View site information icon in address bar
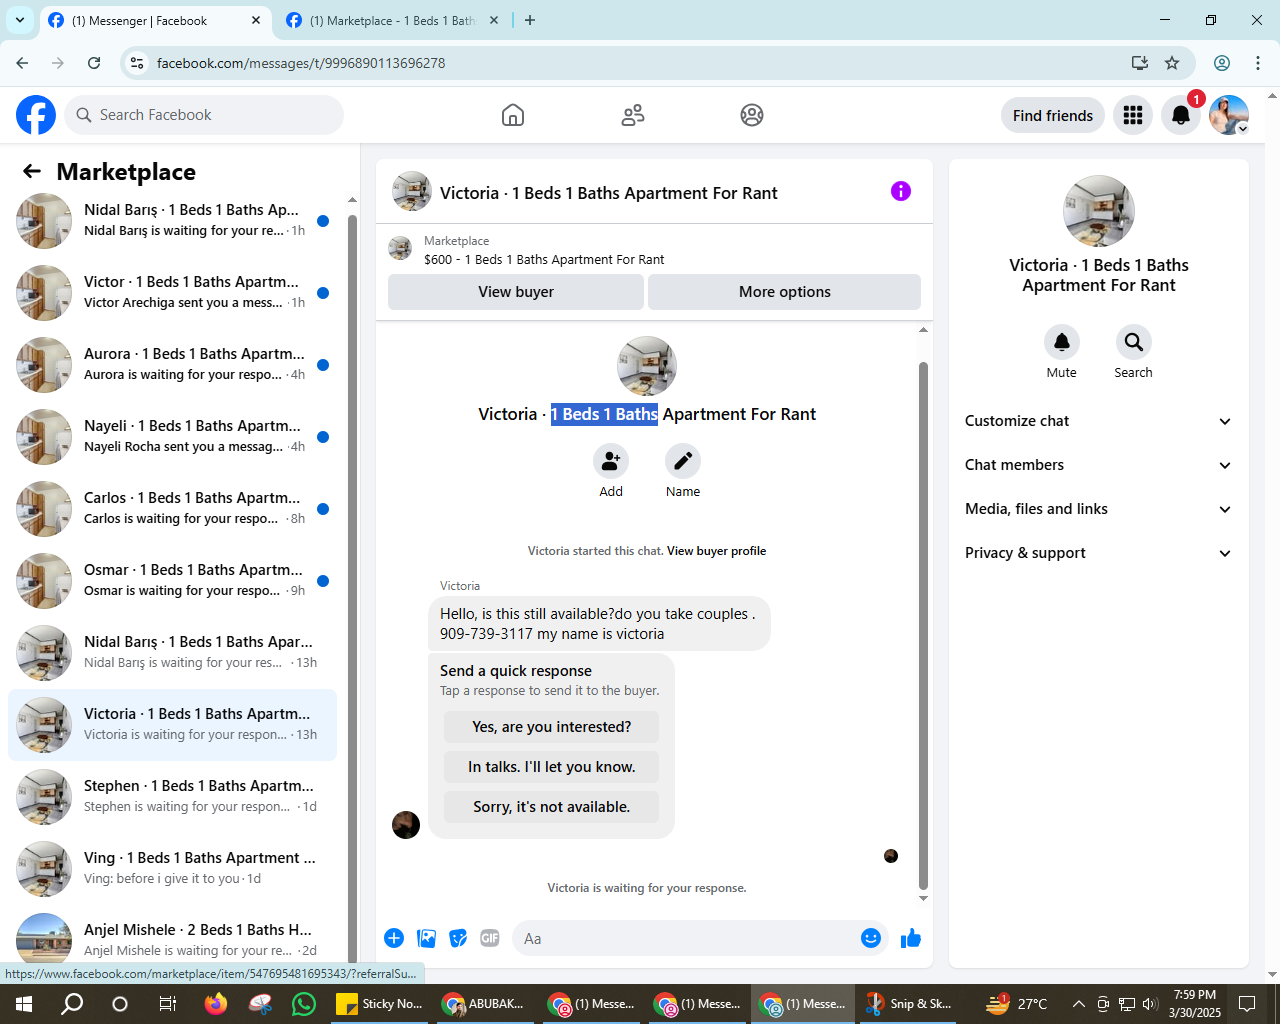 137,63
